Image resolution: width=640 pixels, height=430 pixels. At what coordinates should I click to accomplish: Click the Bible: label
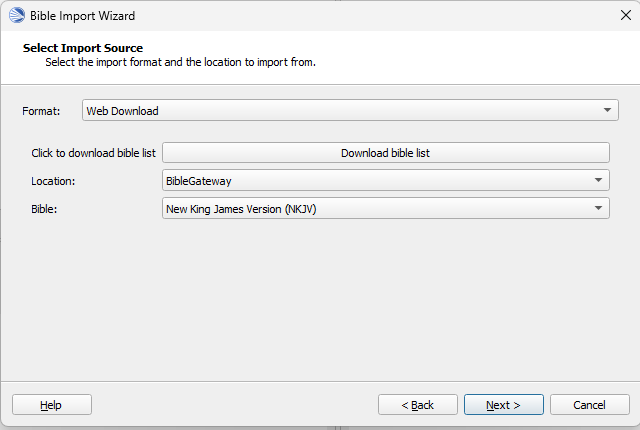pyautogui.click(x=44, y=209)
